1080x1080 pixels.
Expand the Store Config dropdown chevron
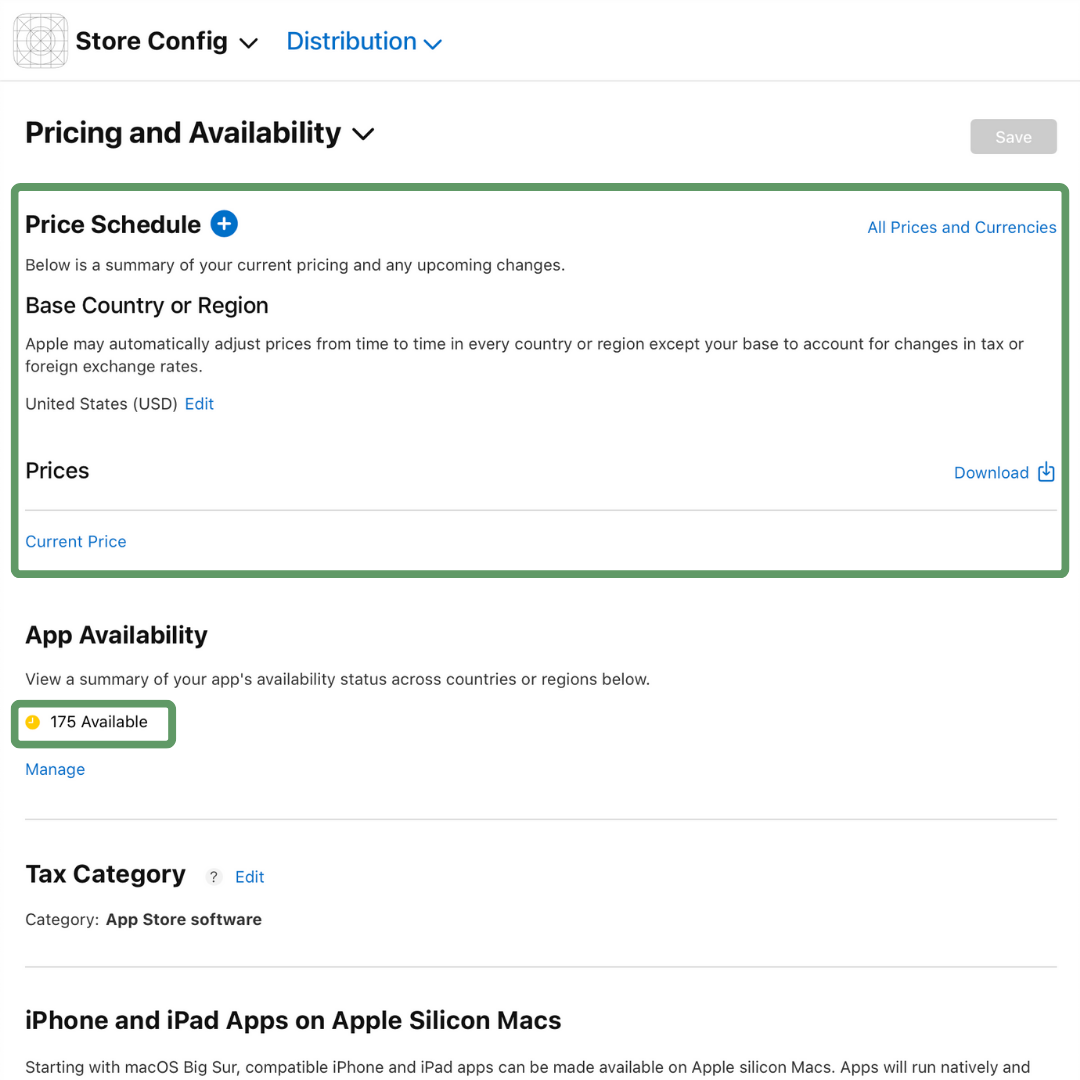coord(248,43)
